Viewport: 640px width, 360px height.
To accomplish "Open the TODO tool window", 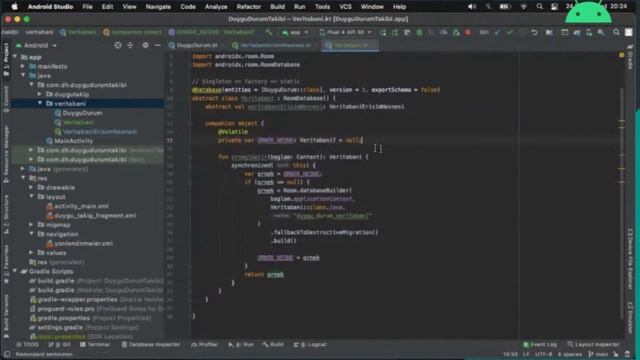I will click(x=27, y=344).
